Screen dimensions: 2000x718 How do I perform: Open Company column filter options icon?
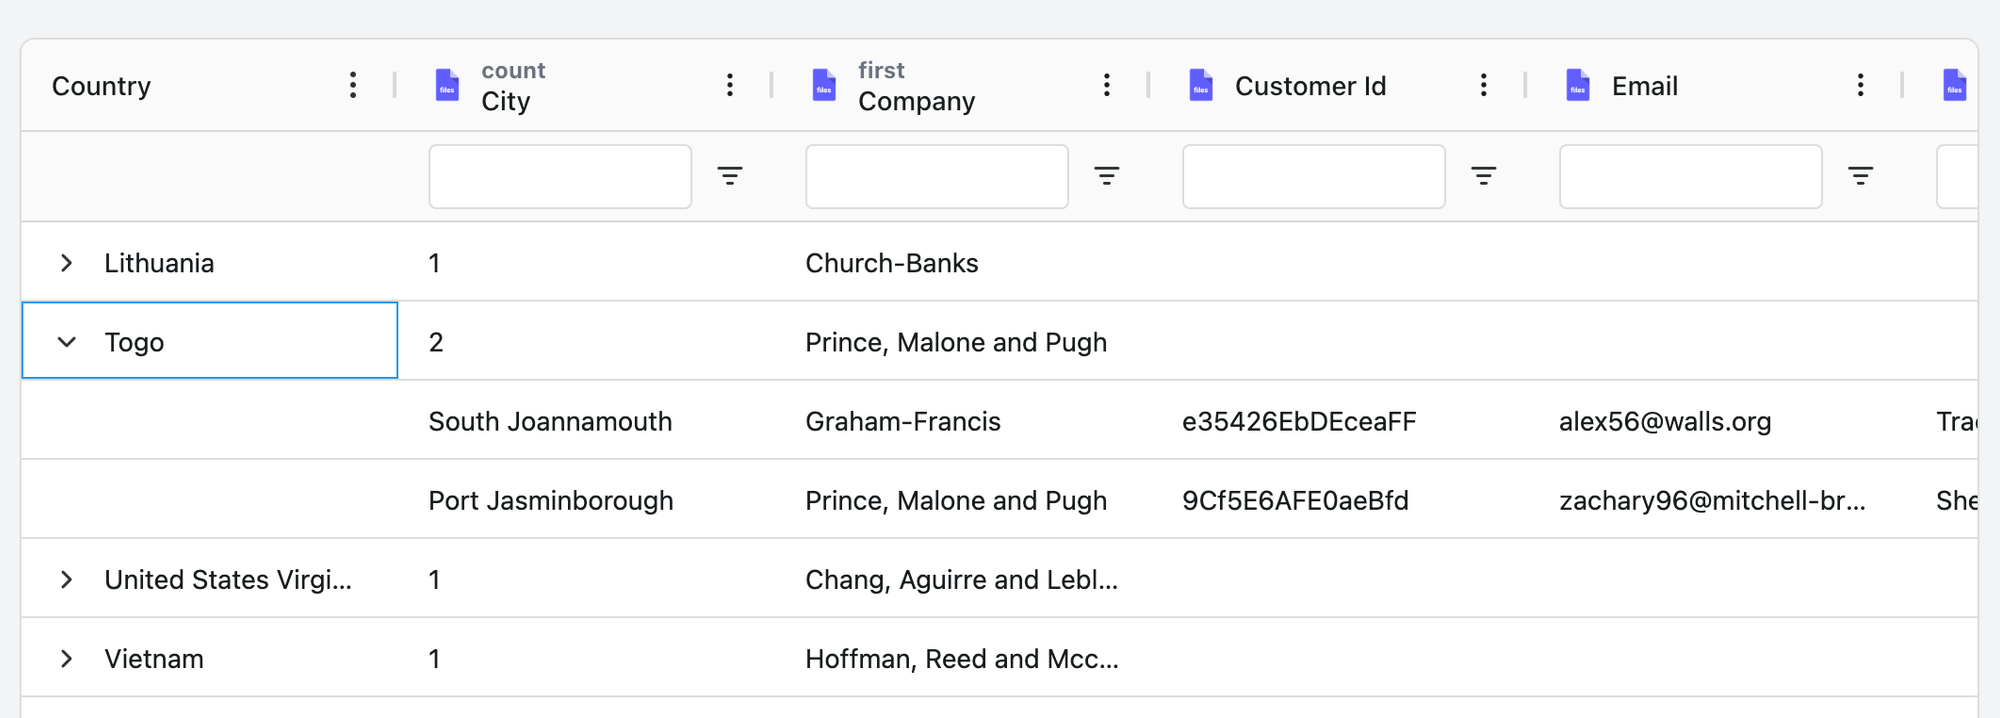[x=1107, y=176]
